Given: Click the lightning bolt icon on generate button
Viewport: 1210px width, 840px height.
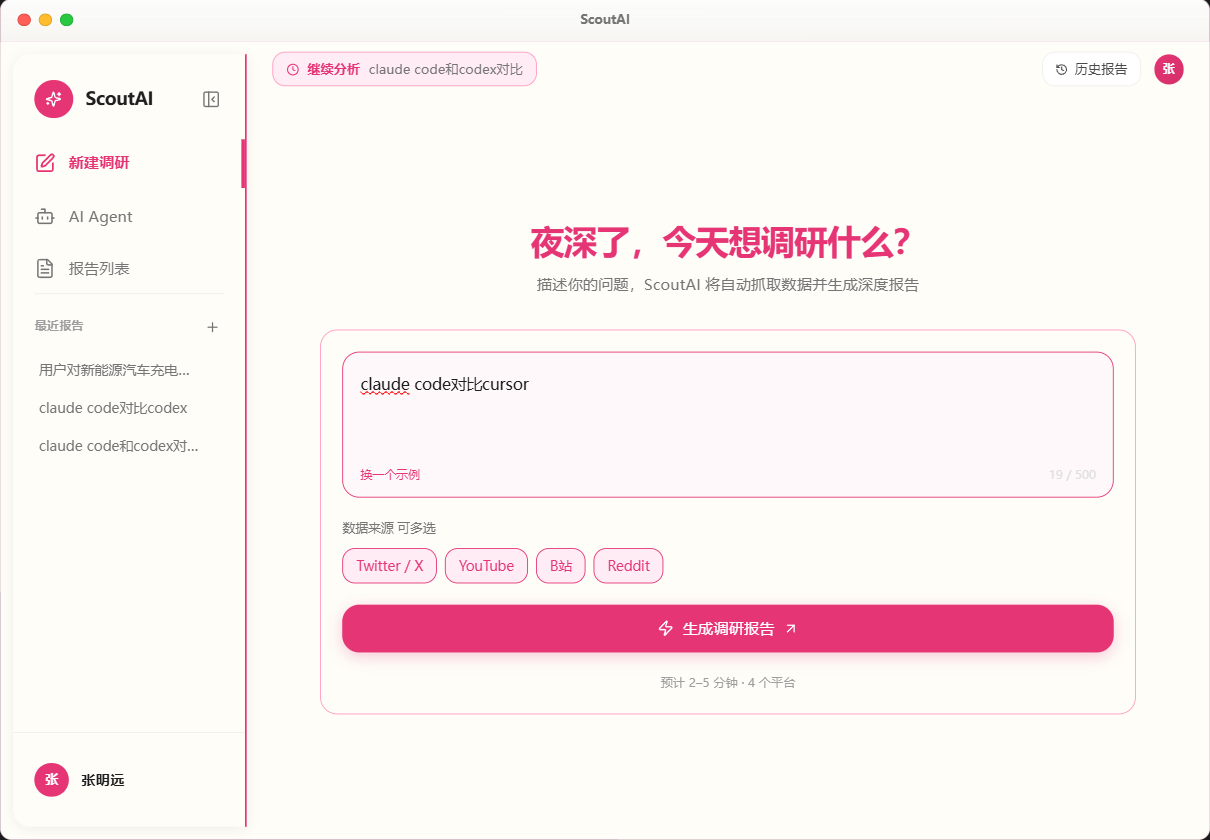Looking at the screenshot, I should click(x=666, y=628).
